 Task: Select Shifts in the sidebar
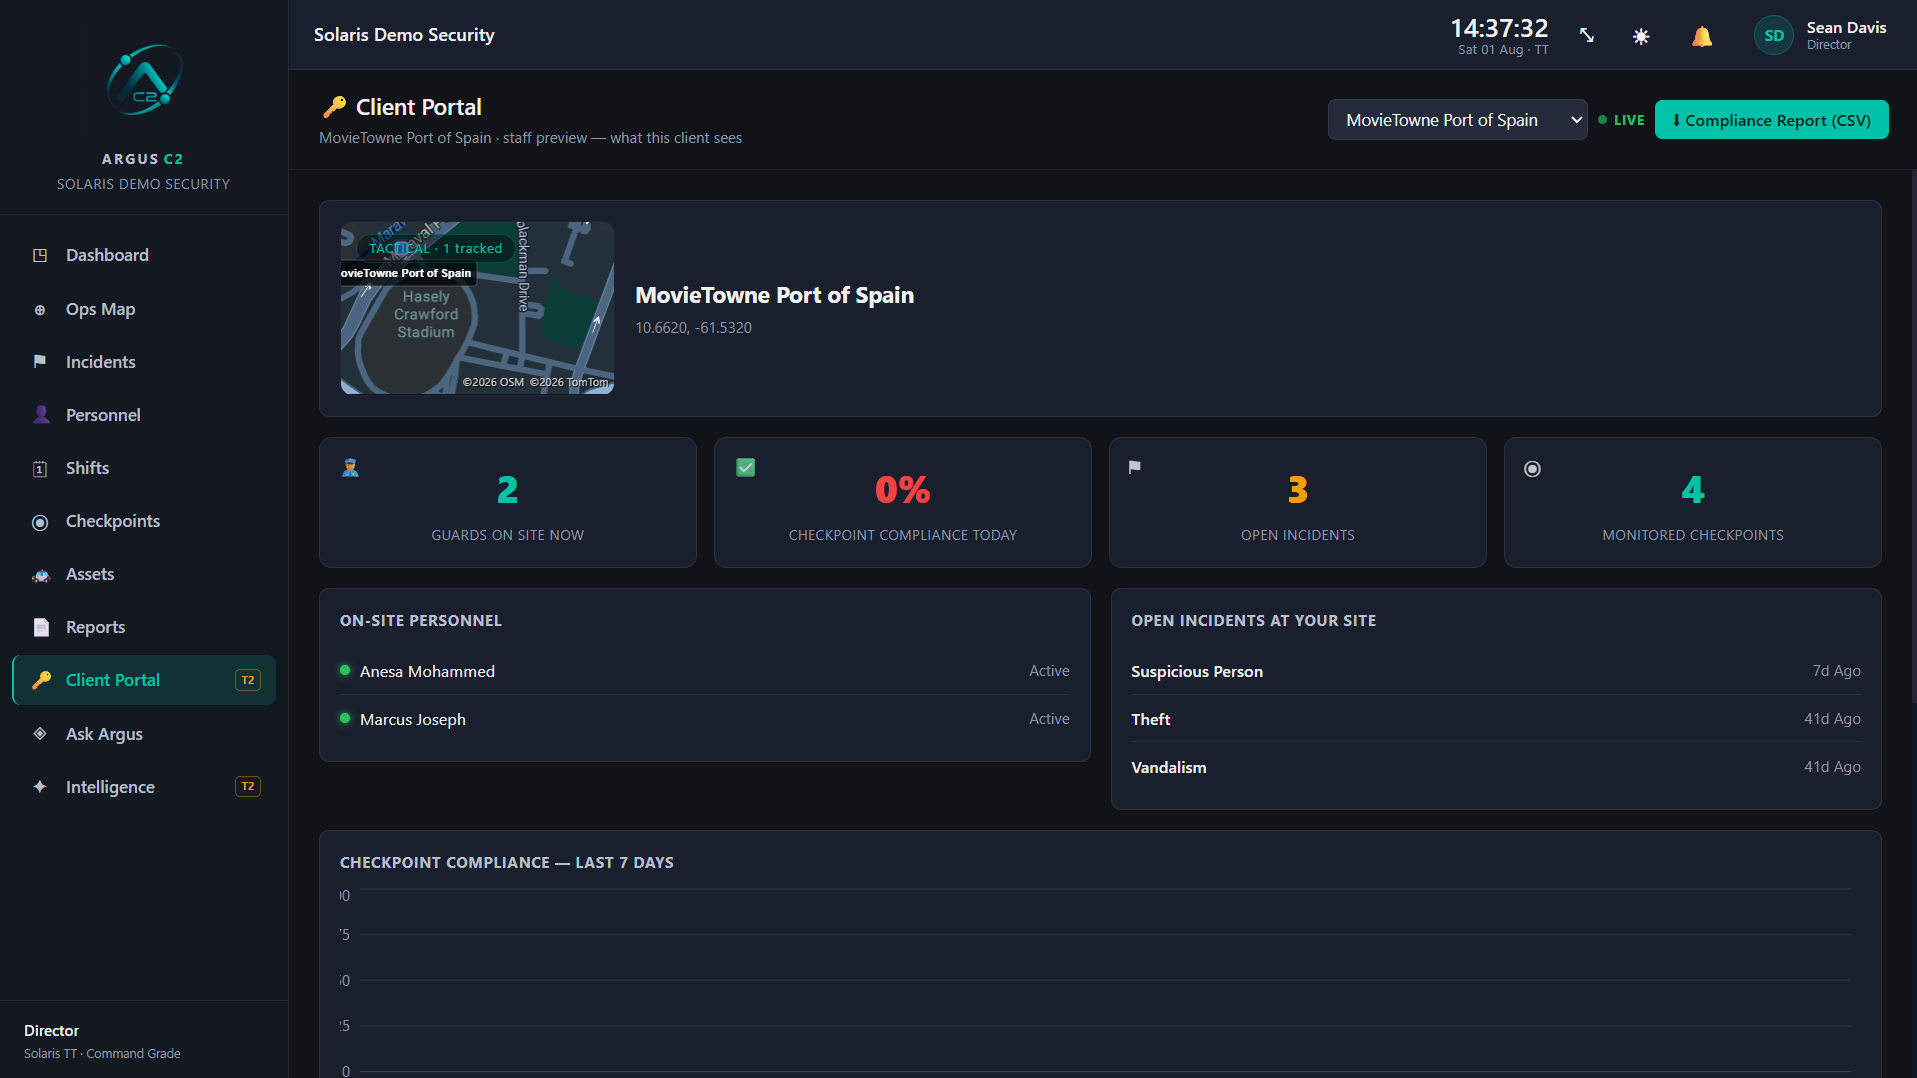(x=144, y=469)
